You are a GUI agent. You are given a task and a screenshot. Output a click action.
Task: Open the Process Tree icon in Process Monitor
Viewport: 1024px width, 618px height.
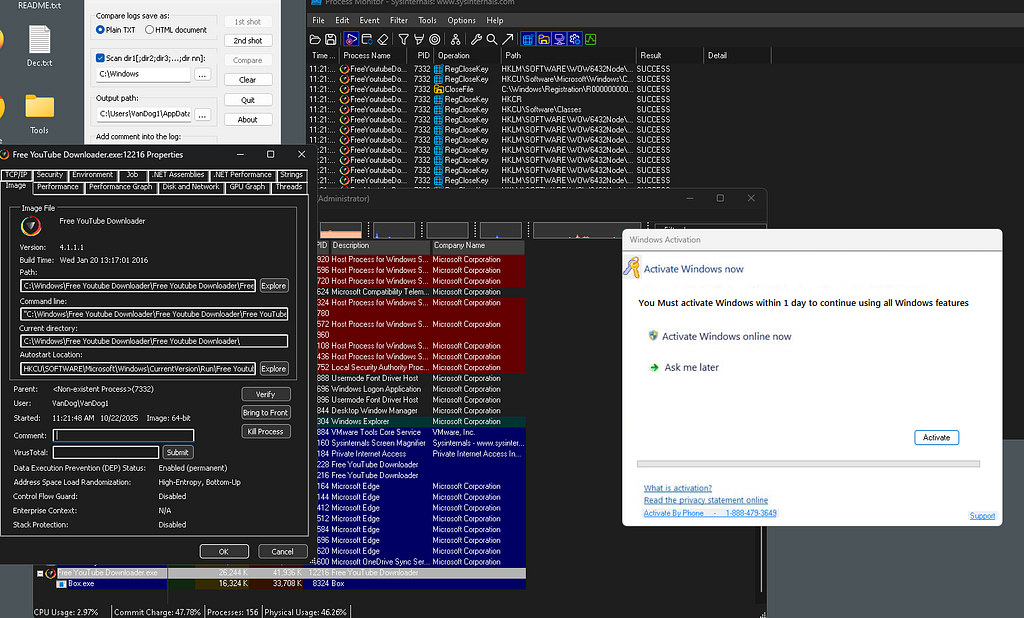(455, 39)
